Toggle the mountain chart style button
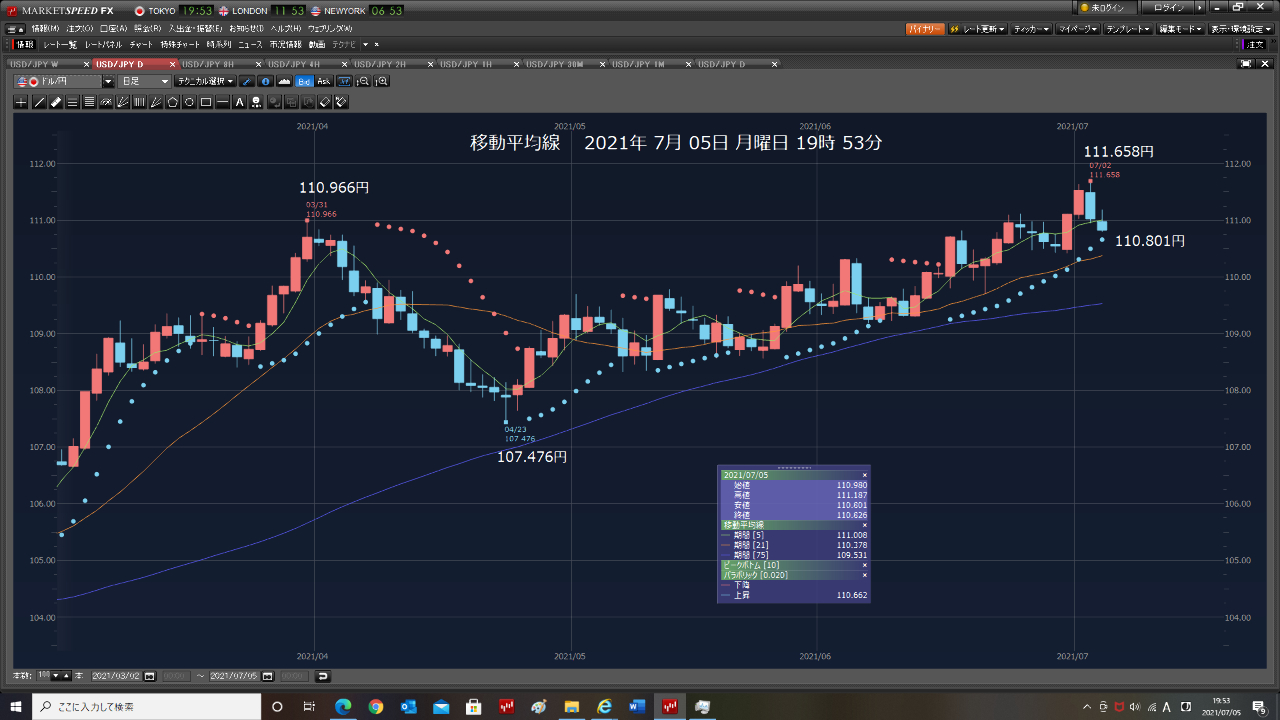 click(x=284, y=81)
